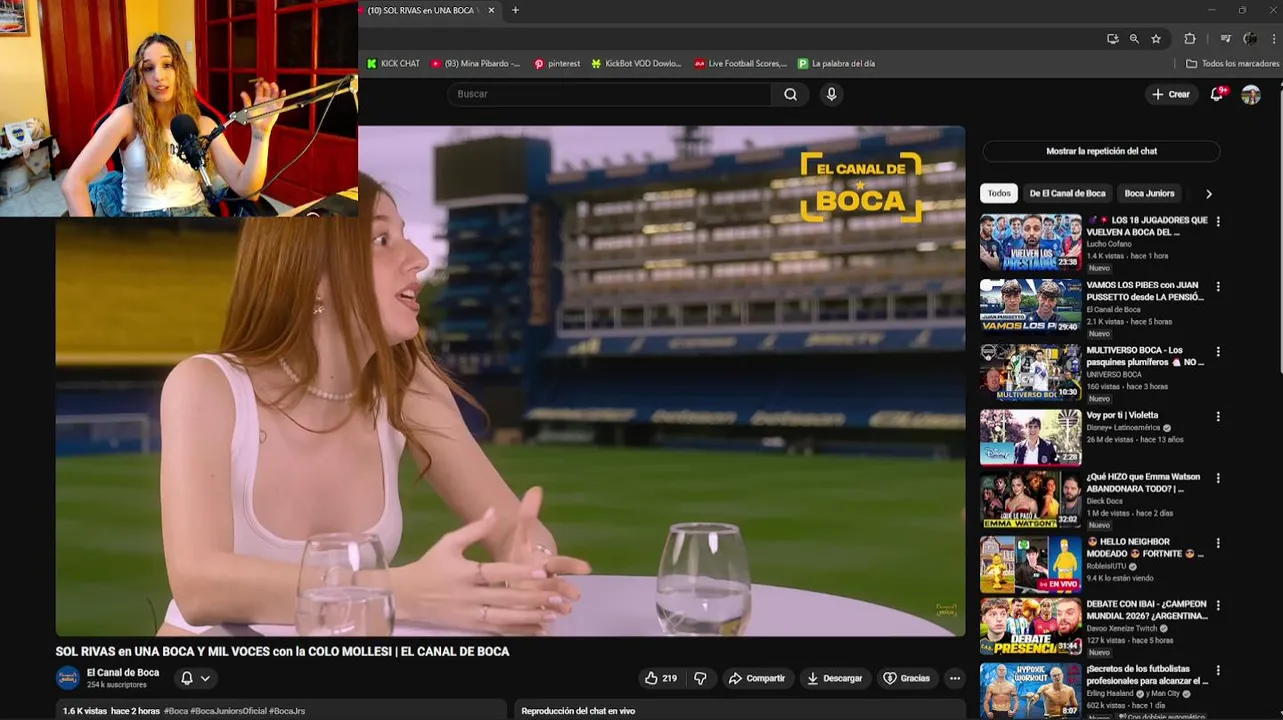Click Reproducción del chat en vivo text
The height and width of the screenshot is (720, 1283).
(x=578, y=711)
